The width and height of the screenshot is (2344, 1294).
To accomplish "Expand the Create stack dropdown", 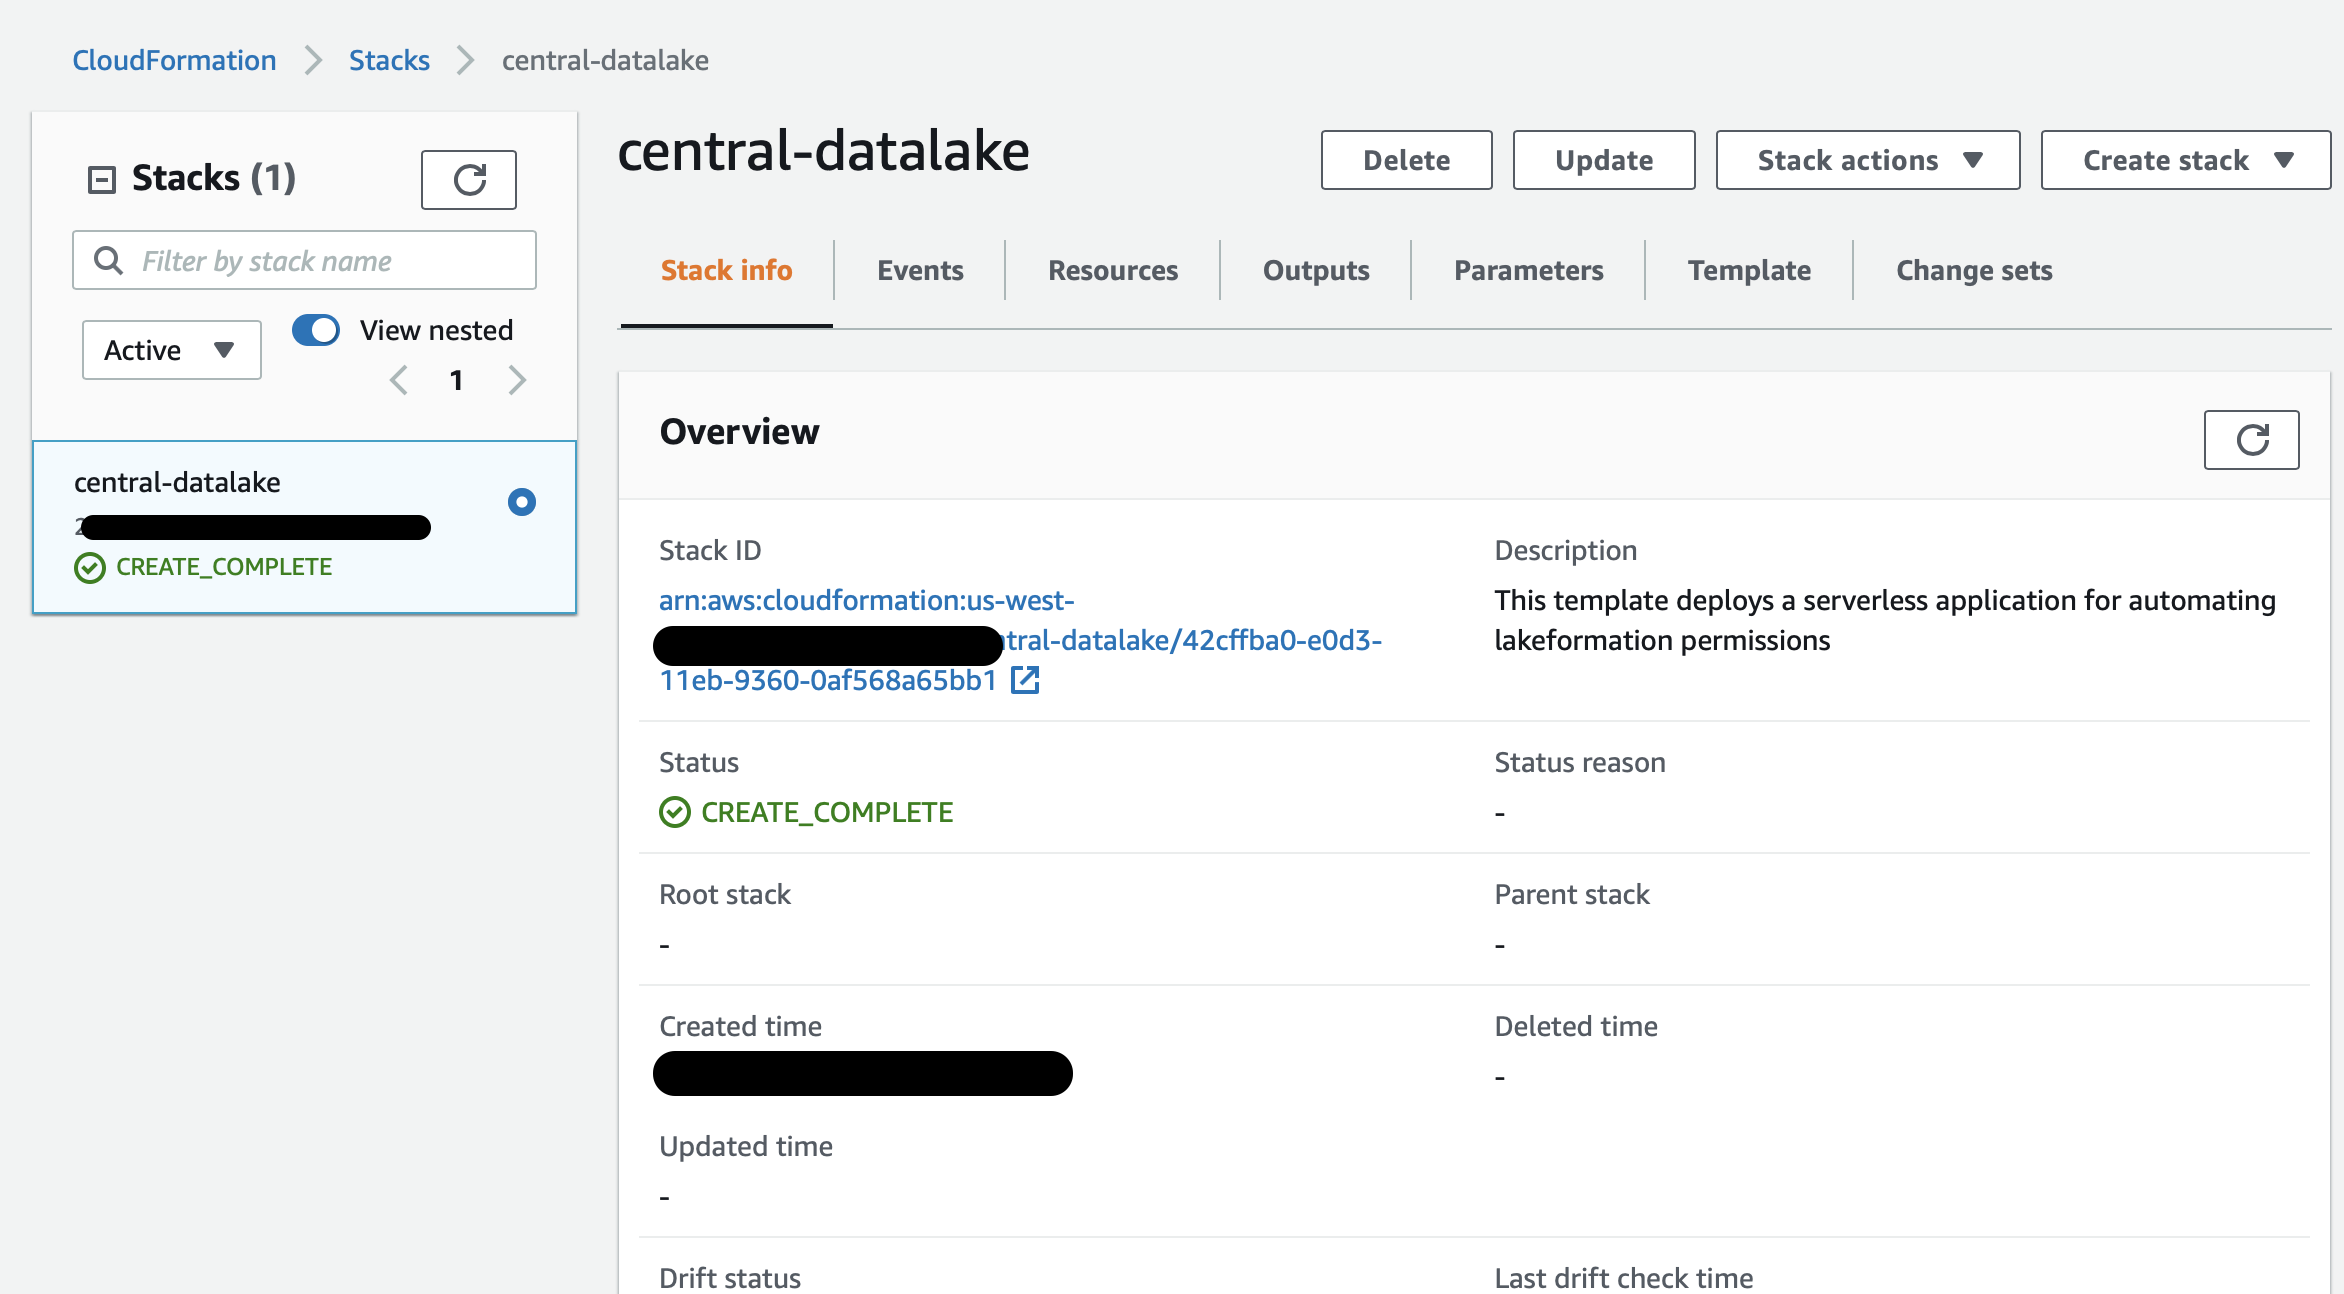I will pyautogui.click(x=2185, y=160).
